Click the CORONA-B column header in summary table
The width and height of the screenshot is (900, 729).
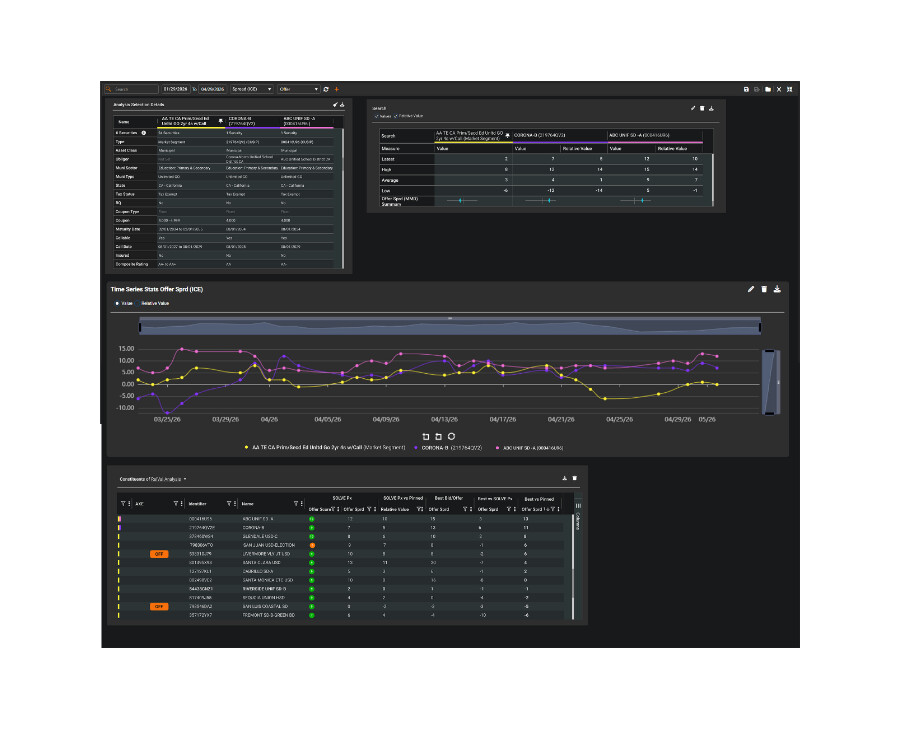click(x=560, y=135)
